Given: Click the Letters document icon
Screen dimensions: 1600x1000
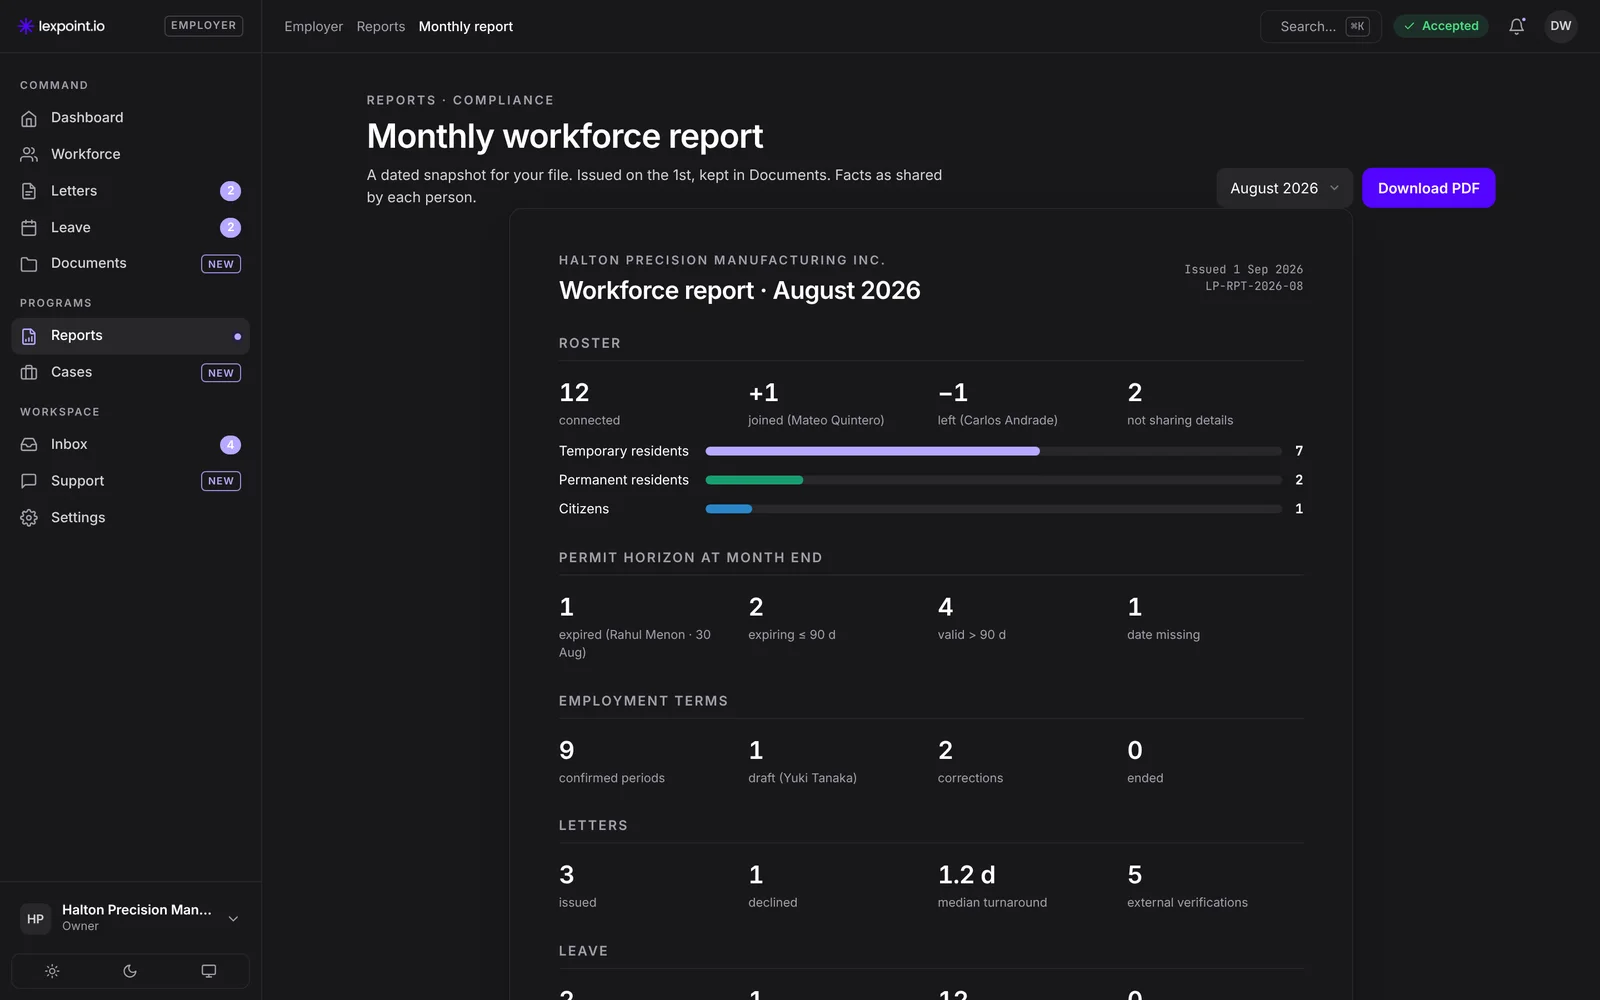Looking at the screenshot, I should tap(29, 191).
